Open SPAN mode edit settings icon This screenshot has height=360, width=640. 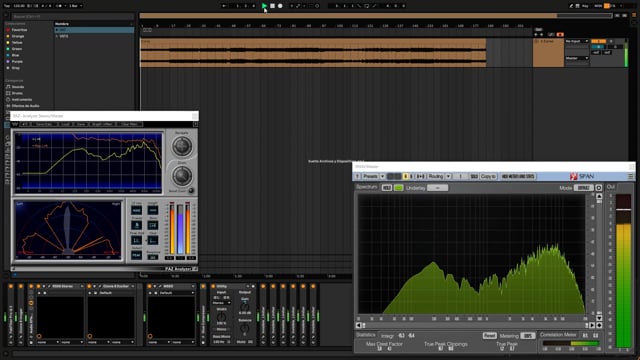click(599, 188)
